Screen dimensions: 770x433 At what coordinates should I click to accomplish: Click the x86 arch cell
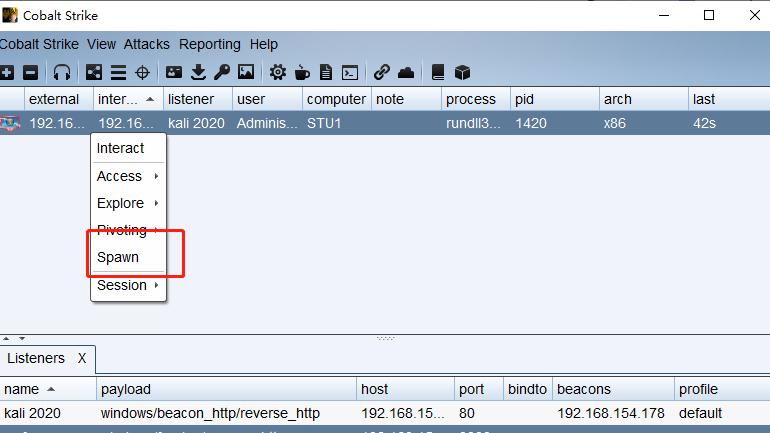pos(644,123)
